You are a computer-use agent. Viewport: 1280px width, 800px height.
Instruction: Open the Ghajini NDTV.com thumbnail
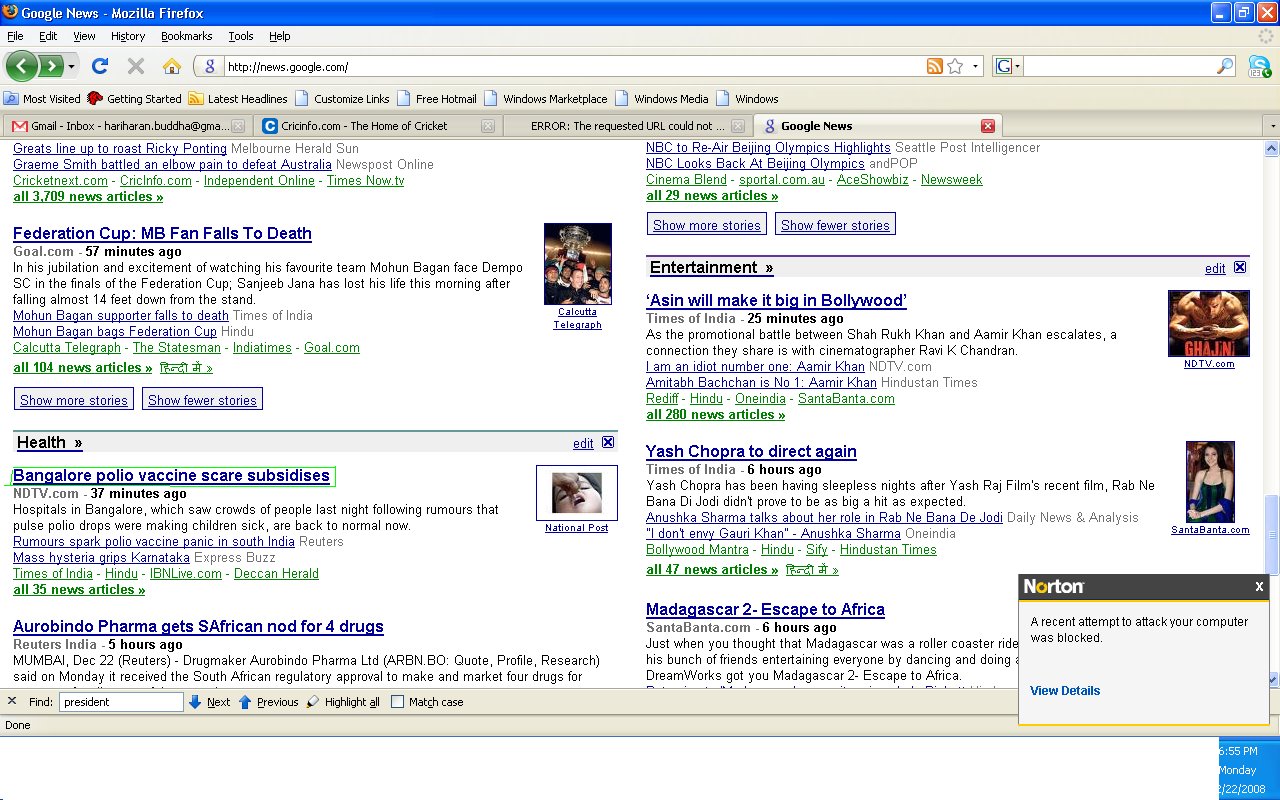click(1209, 323)
